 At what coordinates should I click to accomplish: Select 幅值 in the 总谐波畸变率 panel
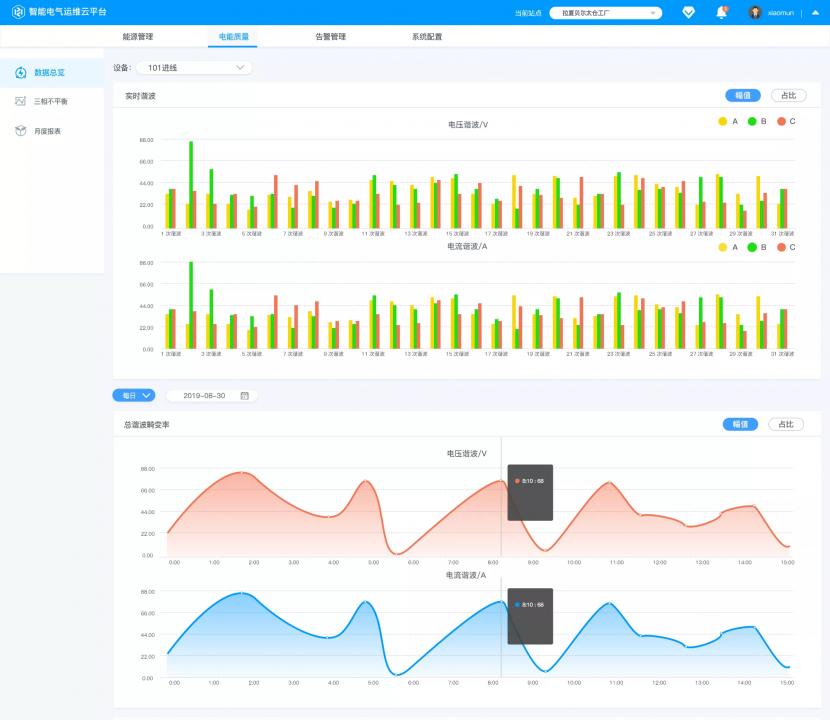click(740, 424)
